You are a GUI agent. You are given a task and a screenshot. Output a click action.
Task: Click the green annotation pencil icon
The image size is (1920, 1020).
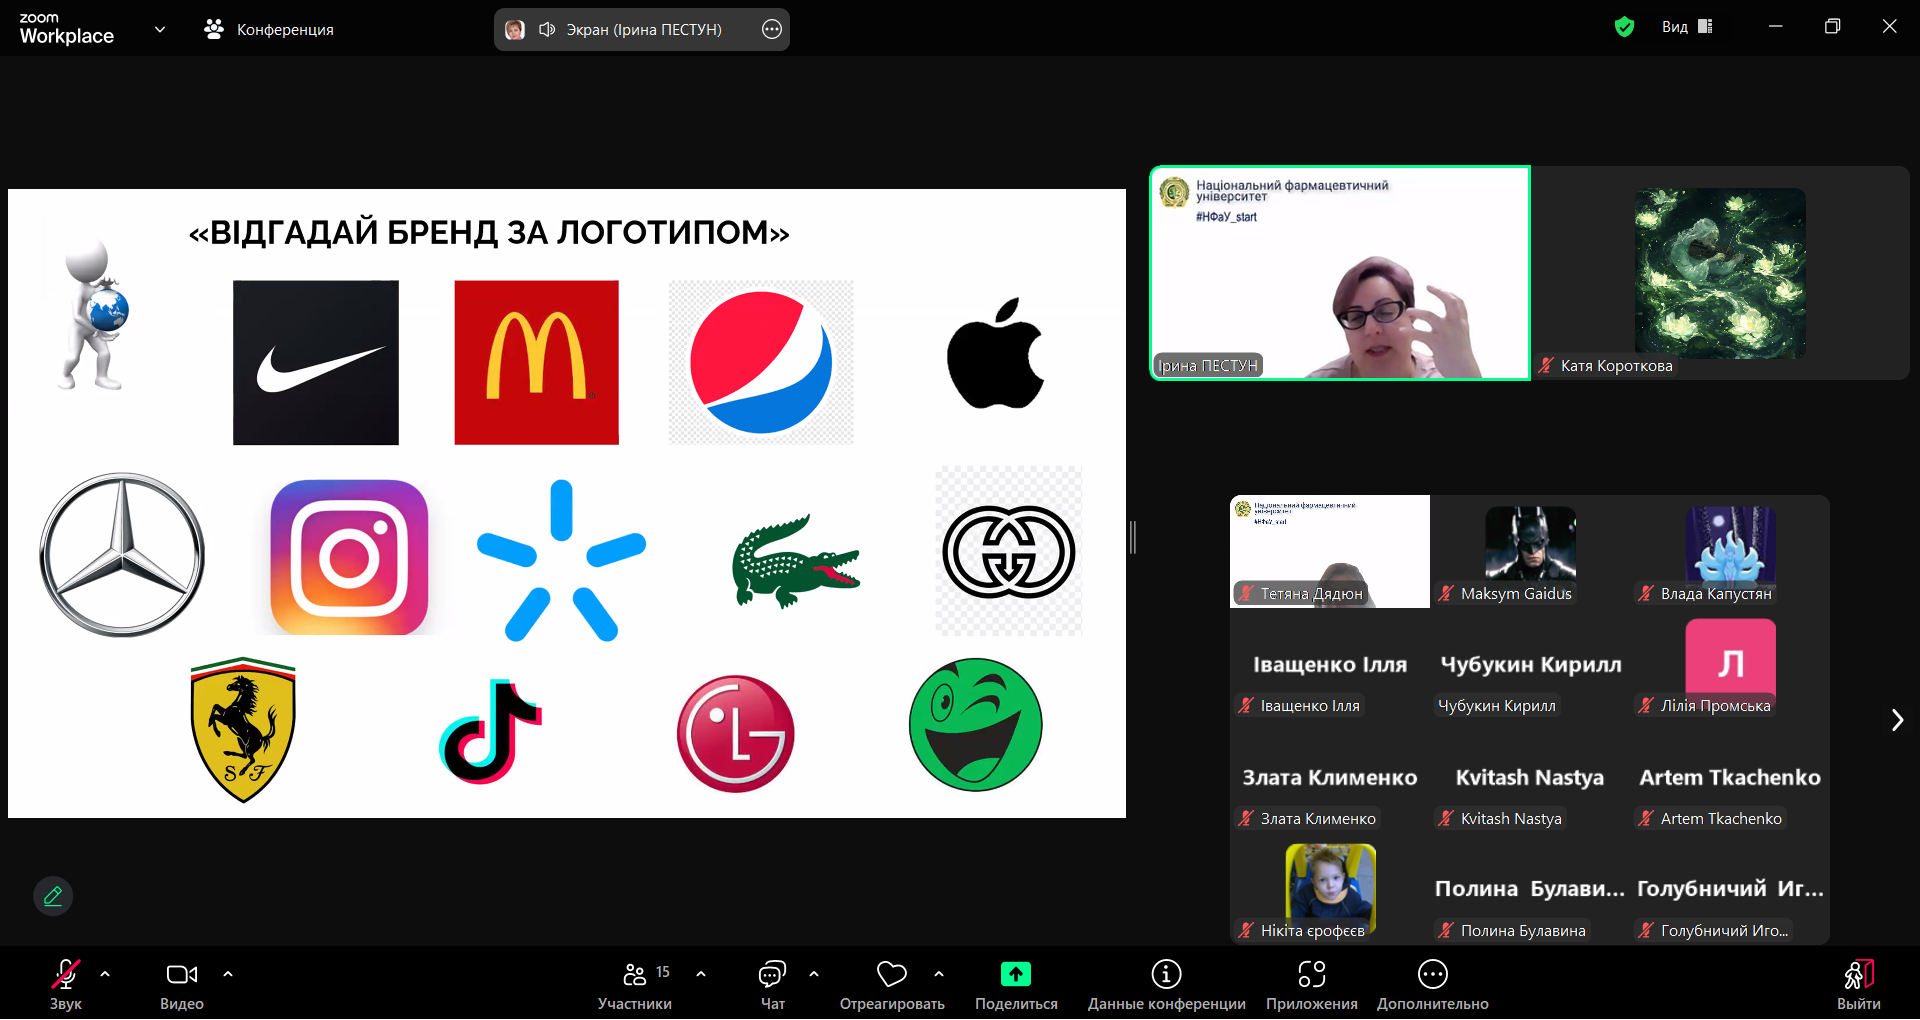[53, 896]
